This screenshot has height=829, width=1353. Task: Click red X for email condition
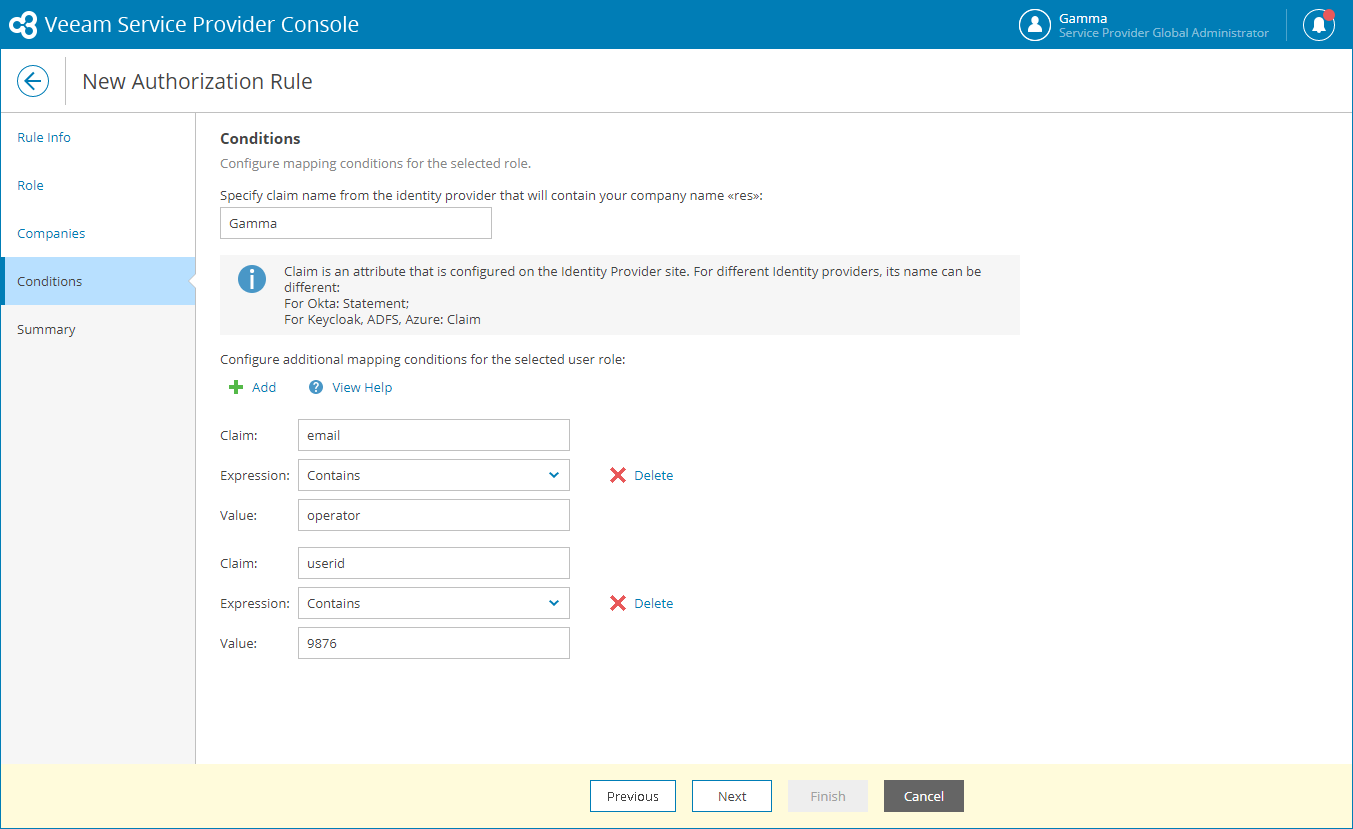click(618, 475)
